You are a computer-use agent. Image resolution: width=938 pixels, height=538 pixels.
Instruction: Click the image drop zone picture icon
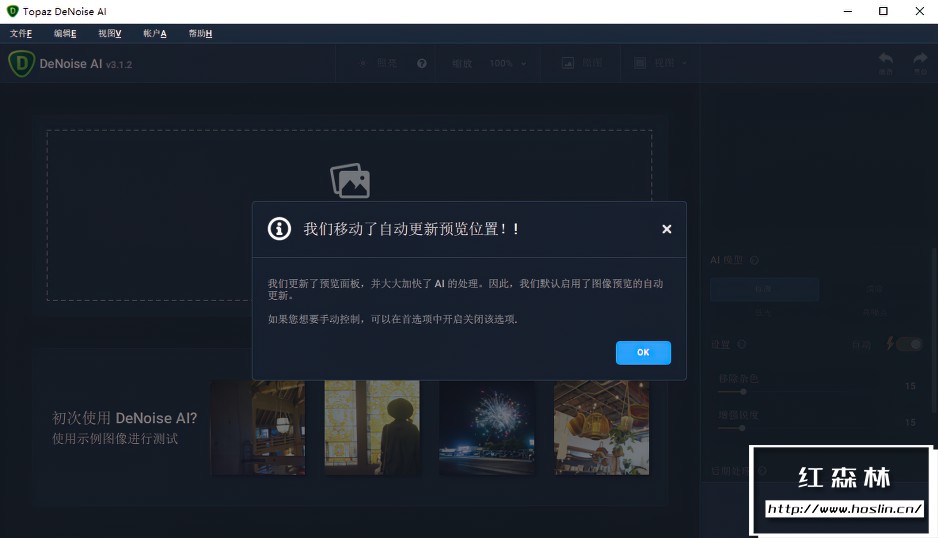coord(350,181)
